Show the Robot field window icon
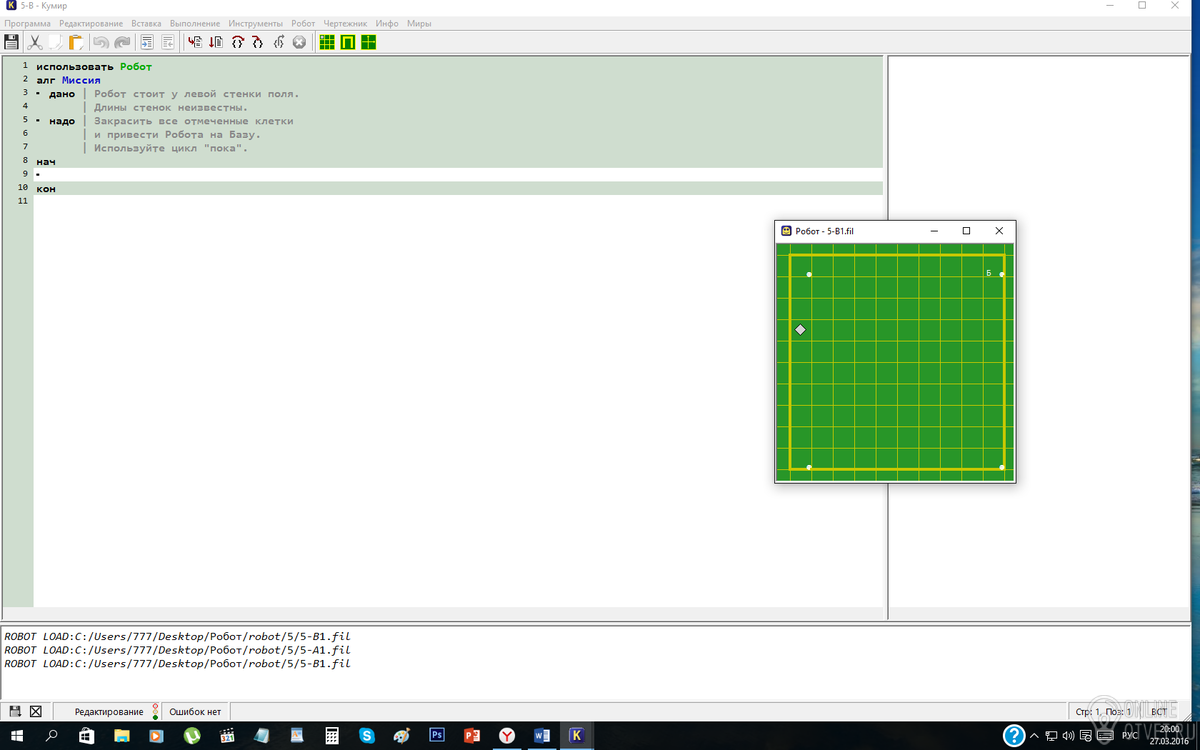The image size is (1200, 750). click(326, 42)
